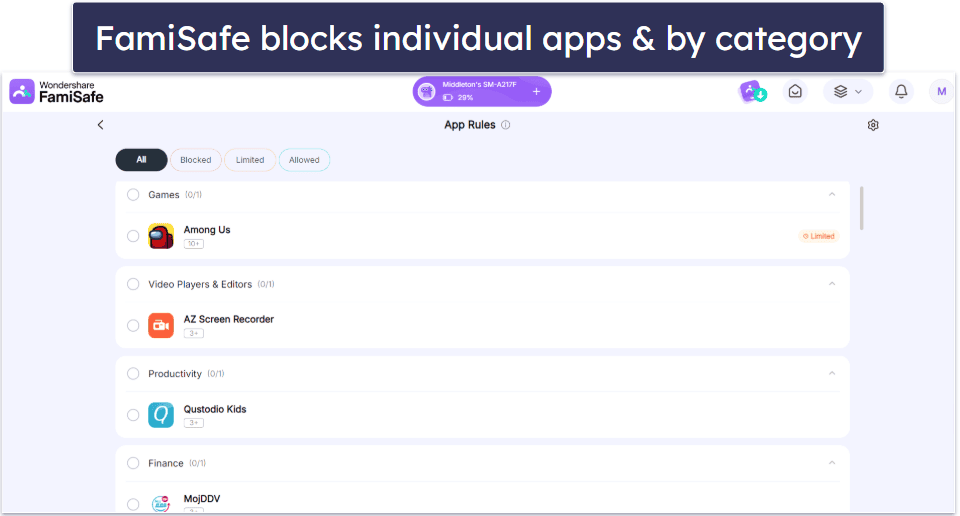Click the 29% battery indicator
The height and width of the screenshot is (516, 960).
point(458,97)
